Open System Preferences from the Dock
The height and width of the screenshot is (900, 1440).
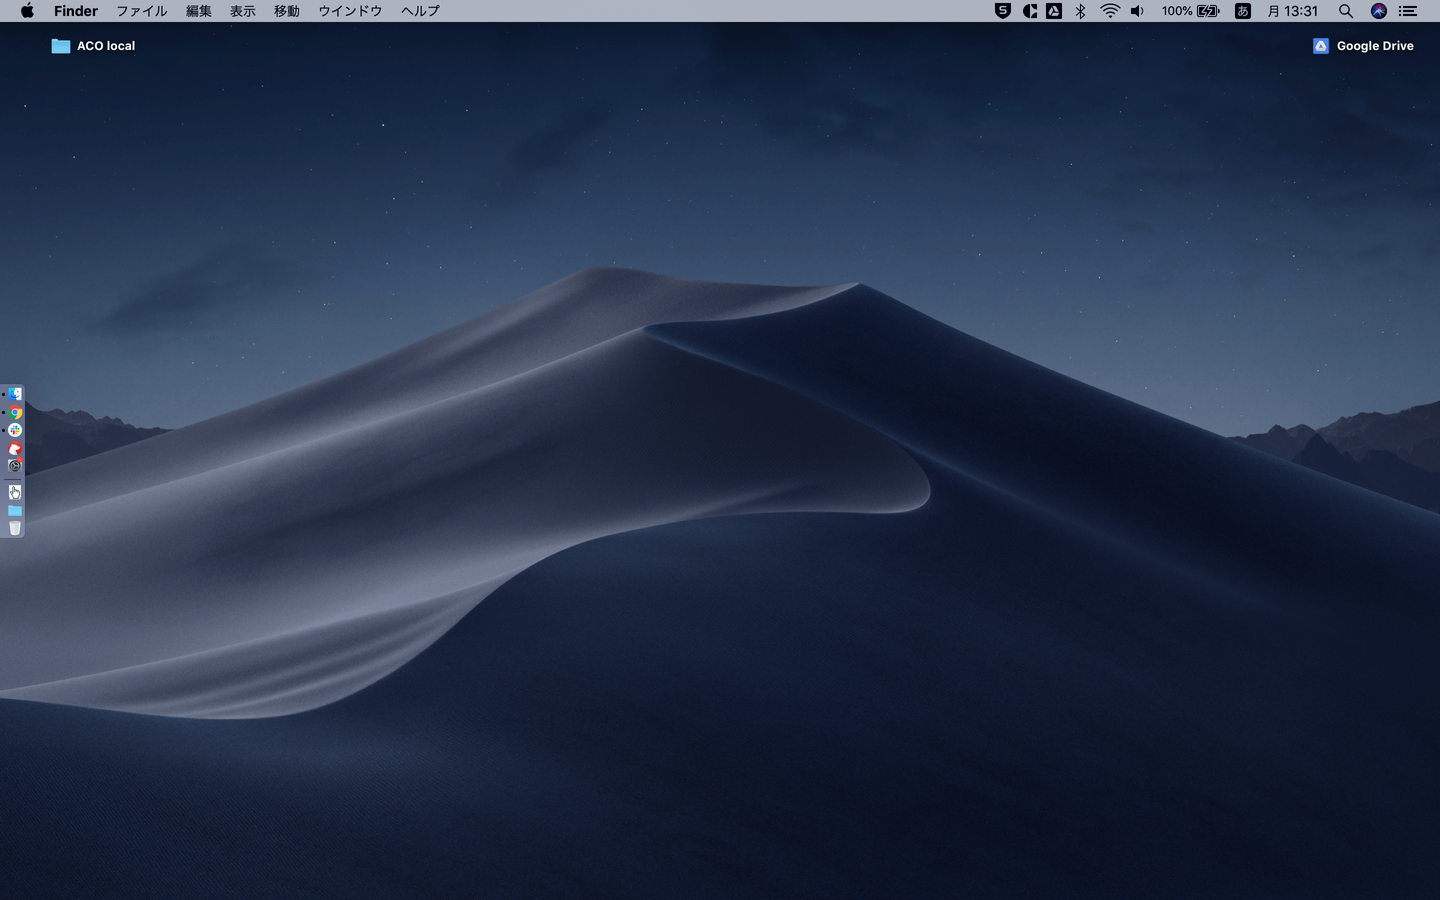[x=15, y=466]
